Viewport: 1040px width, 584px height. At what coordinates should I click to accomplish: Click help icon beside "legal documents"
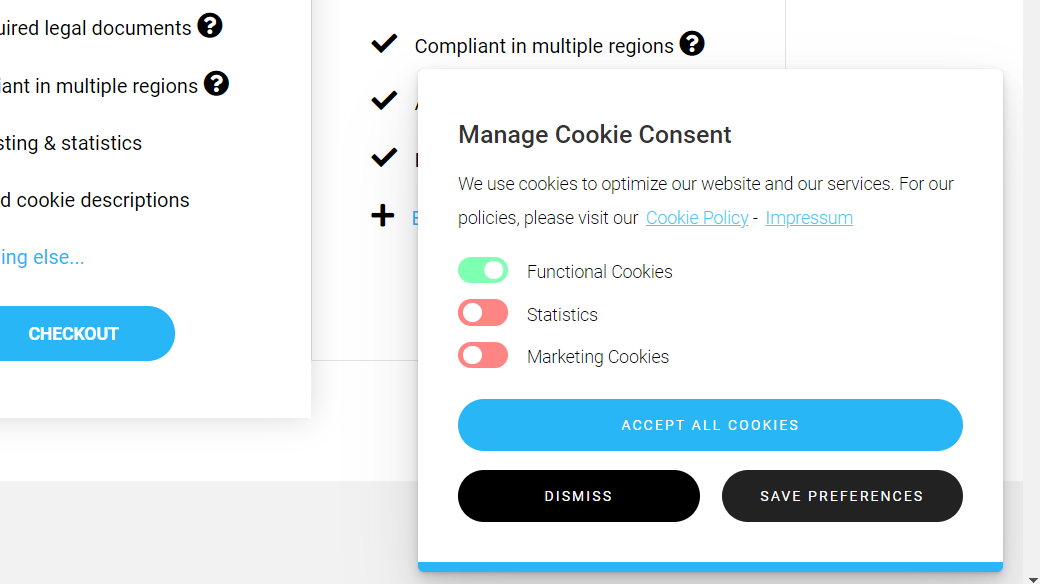click(209, 26)
